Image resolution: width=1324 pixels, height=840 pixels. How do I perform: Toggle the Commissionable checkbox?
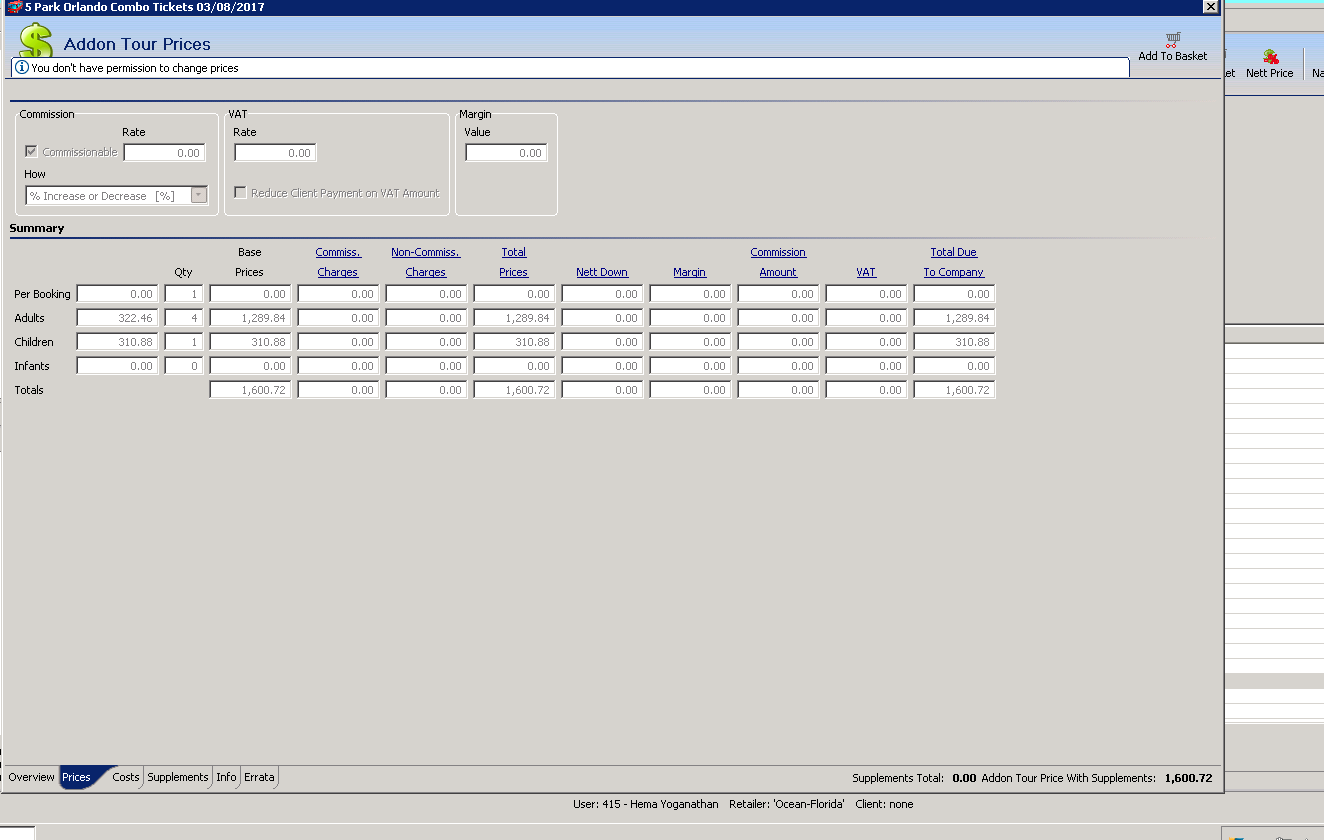(x=32, y=152)
